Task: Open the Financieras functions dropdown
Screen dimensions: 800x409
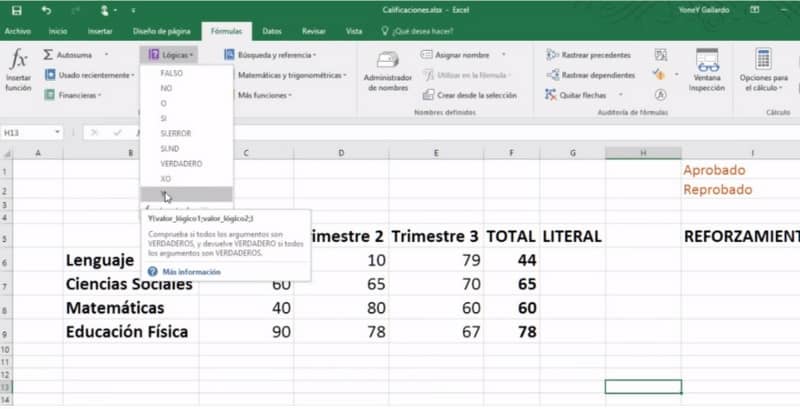Action: coord(73,95)
